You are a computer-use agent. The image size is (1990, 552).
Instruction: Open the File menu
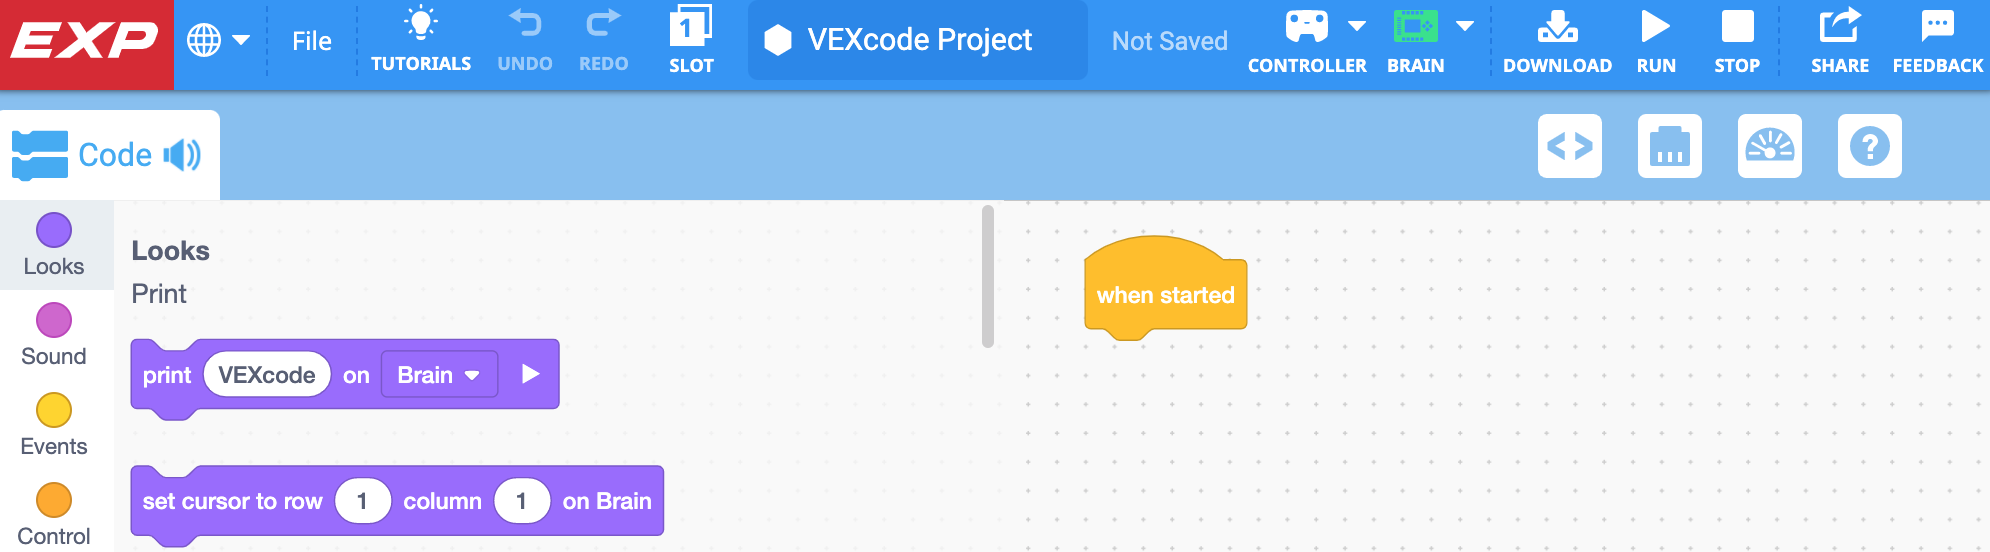[312, 41]
